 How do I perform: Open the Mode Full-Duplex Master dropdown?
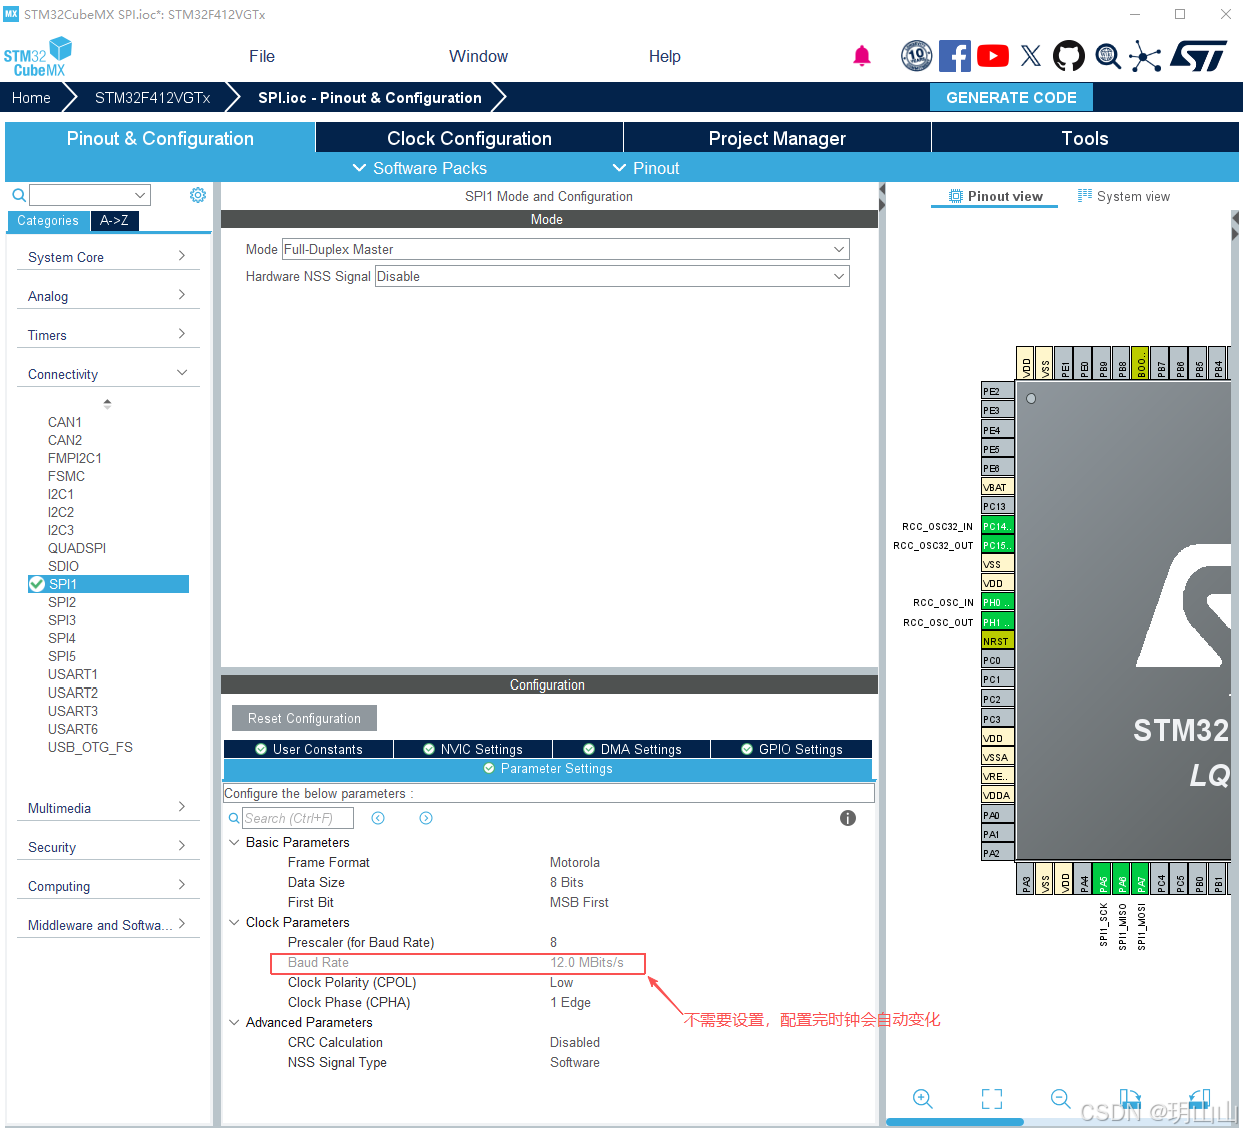click(566, 249)
